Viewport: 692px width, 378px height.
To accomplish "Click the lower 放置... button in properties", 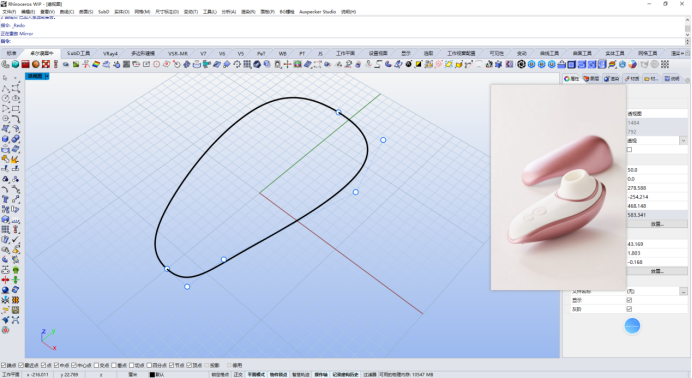I will [x=657, y=271].
